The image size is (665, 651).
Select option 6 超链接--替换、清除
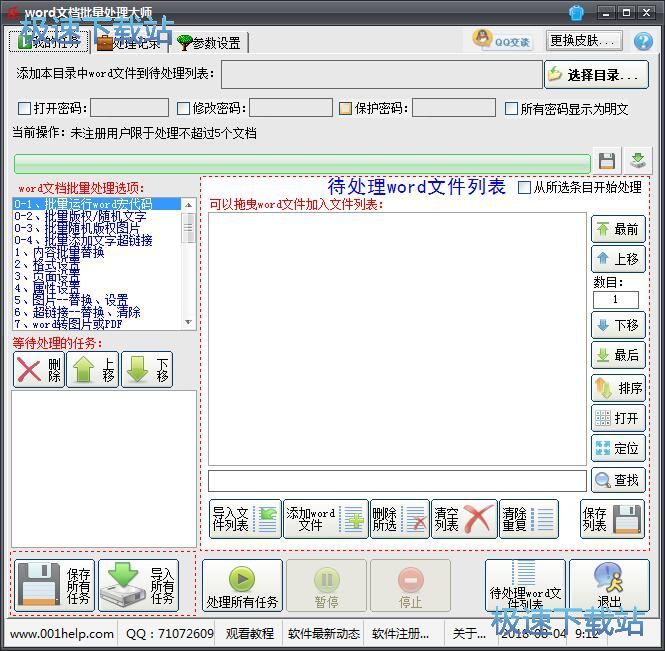click(x=97, y=312)
